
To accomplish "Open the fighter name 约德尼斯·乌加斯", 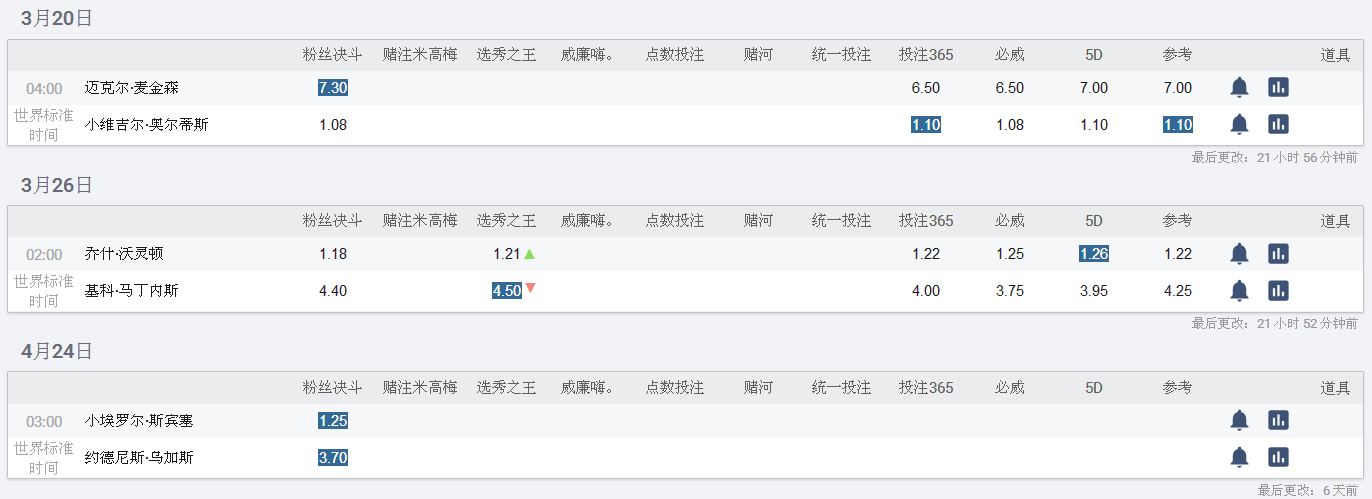I will [x=139, y=457].
